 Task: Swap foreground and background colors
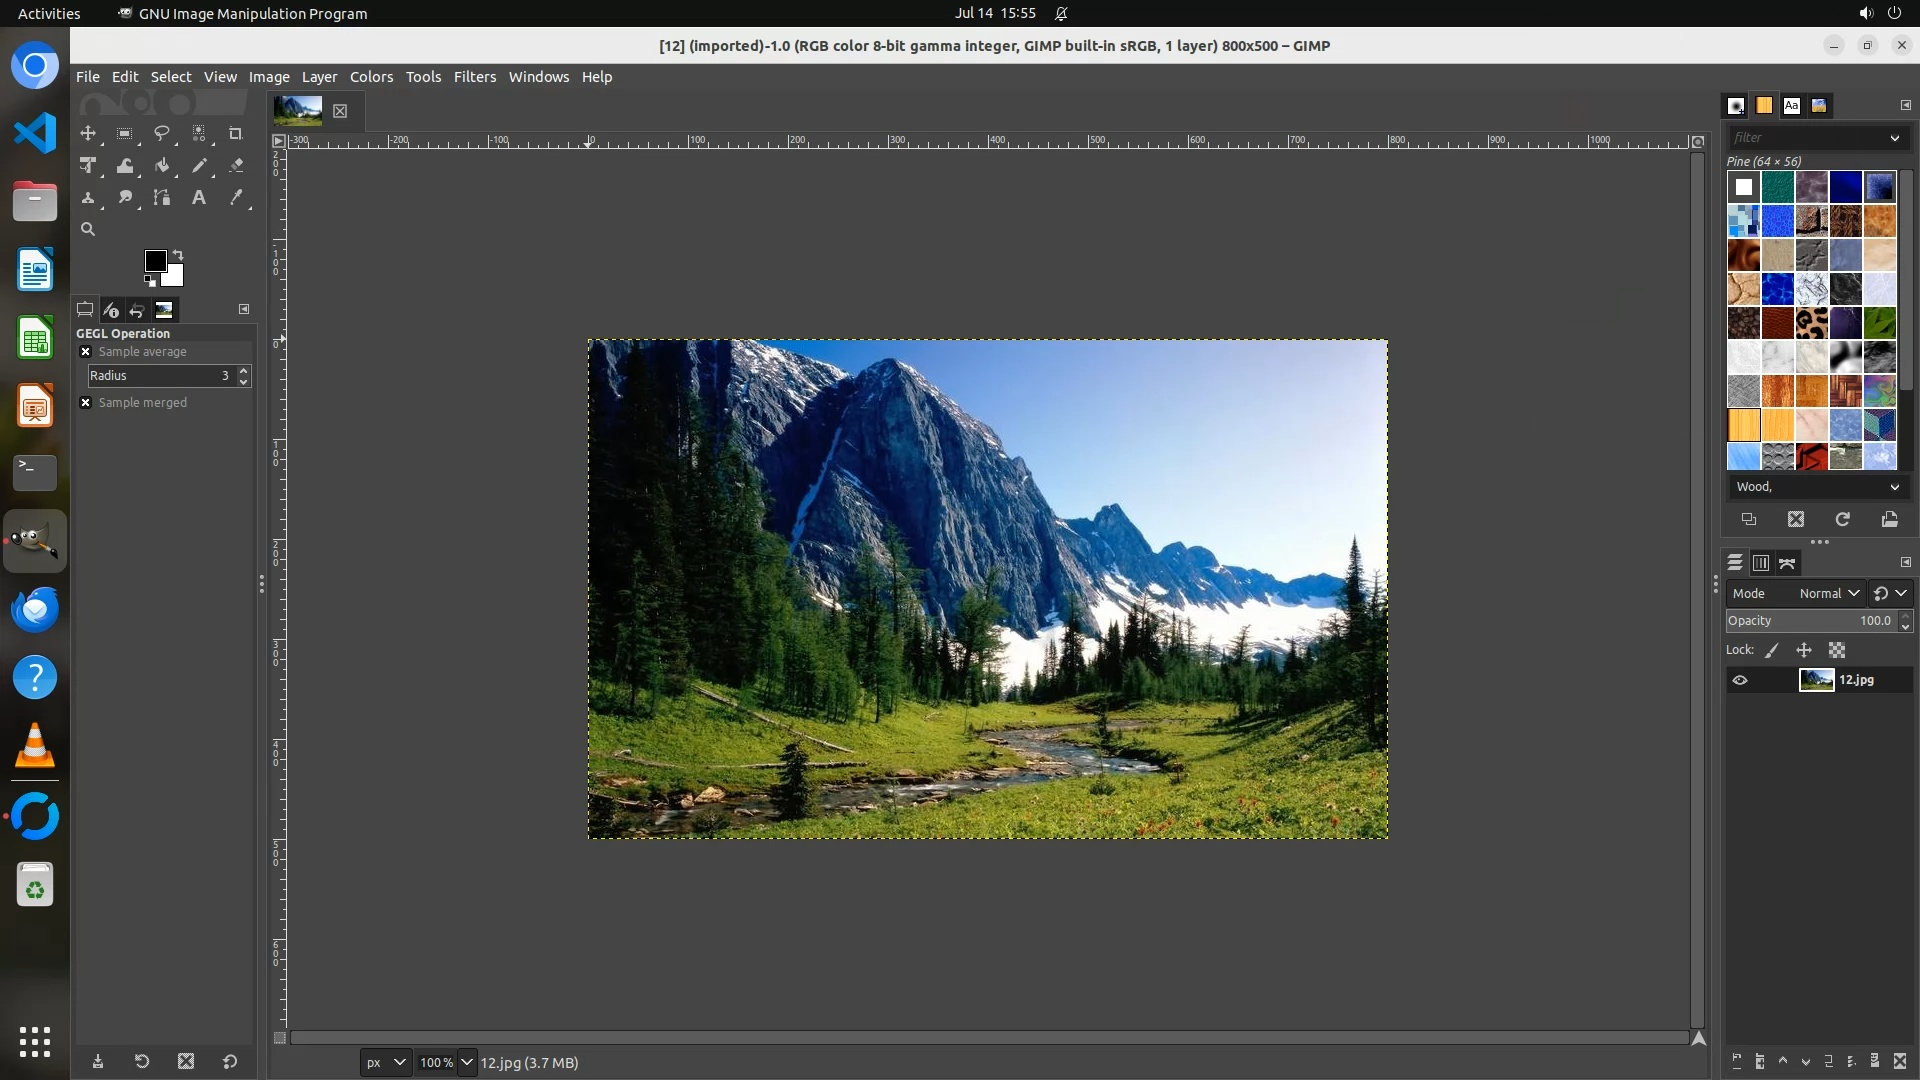[178, 254]
